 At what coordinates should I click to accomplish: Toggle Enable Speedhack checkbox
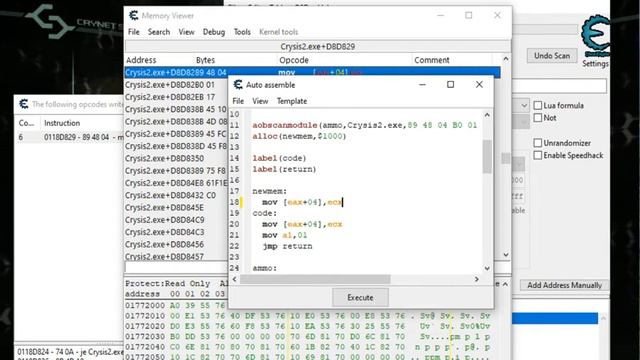(x=538, y=155)
